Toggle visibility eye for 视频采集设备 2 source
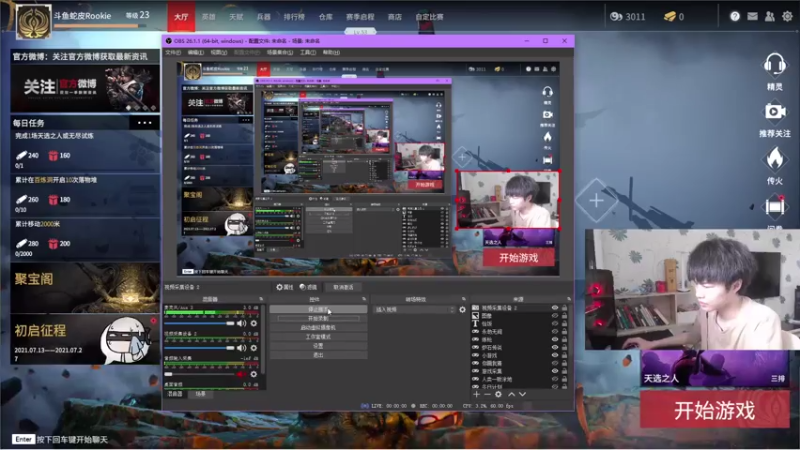 555,308
